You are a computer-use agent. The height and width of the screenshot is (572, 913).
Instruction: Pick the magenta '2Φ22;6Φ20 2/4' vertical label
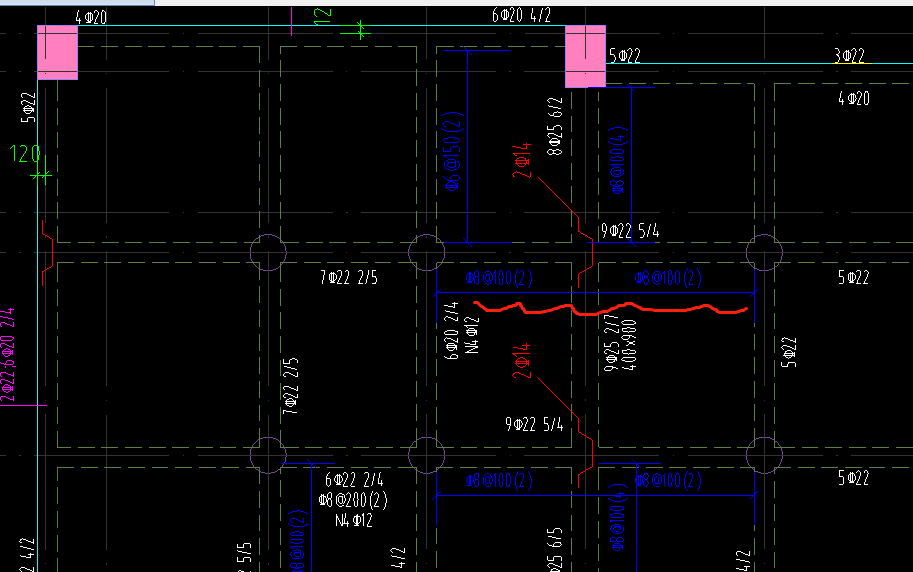click(x=8, y=355)
